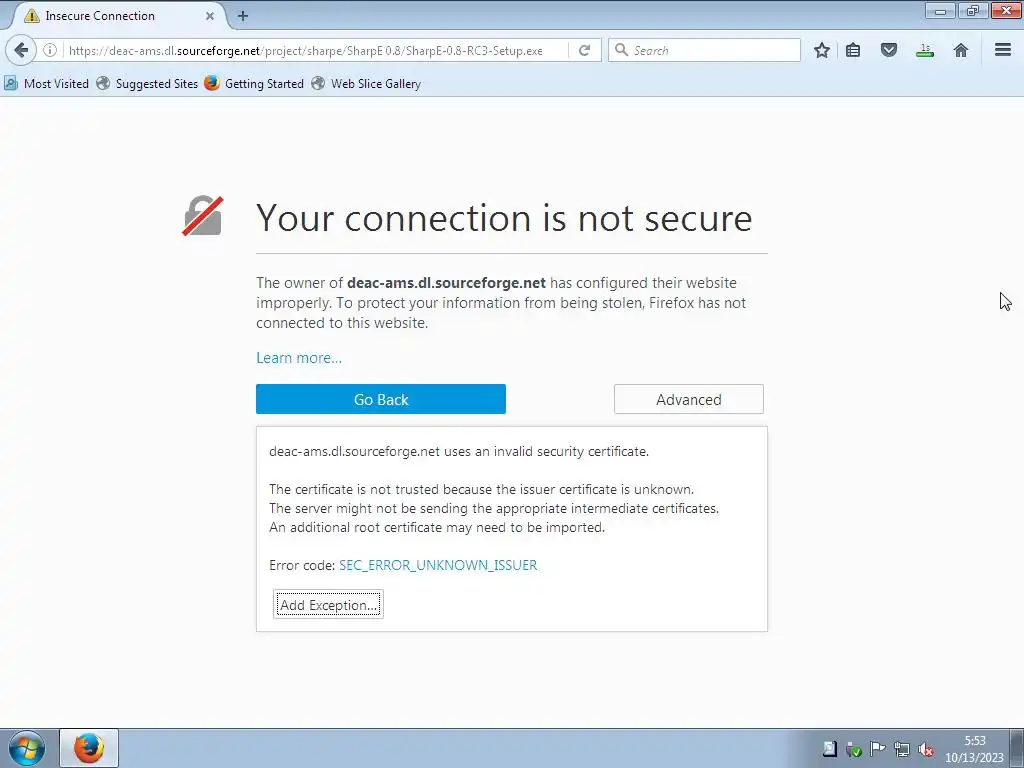Show bookmarks list icon
1024x768 pixels.
pos(853,50)
